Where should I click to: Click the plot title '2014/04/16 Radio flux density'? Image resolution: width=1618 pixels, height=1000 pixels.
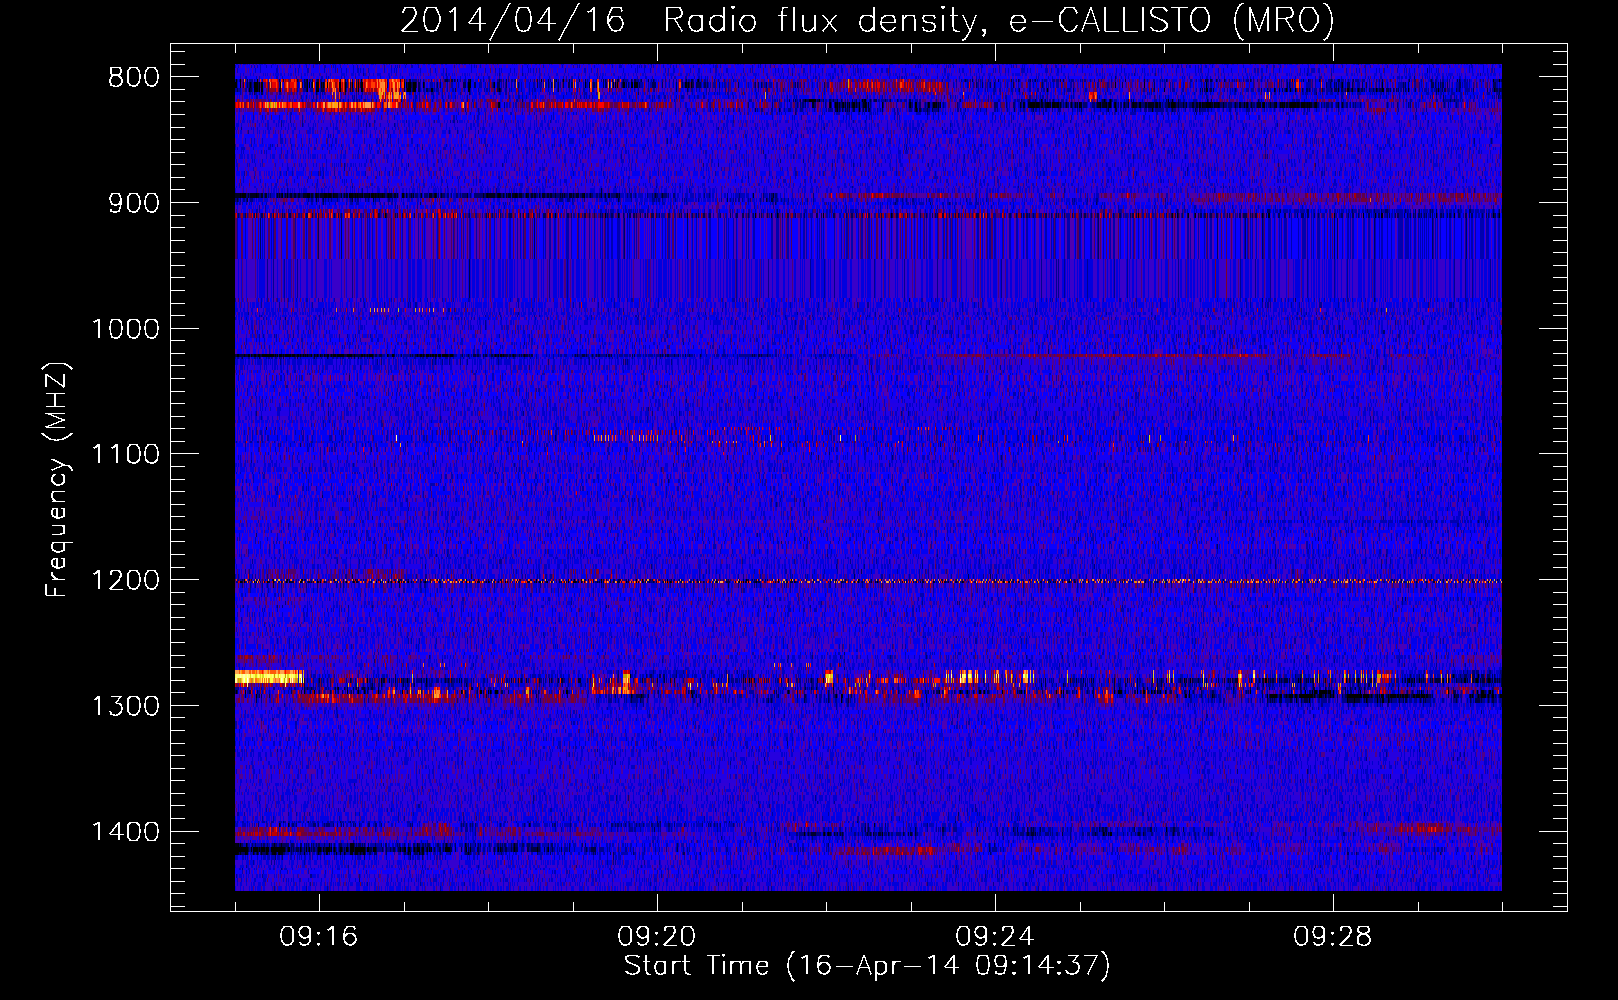pyautogui.click(x=867, y=20)
